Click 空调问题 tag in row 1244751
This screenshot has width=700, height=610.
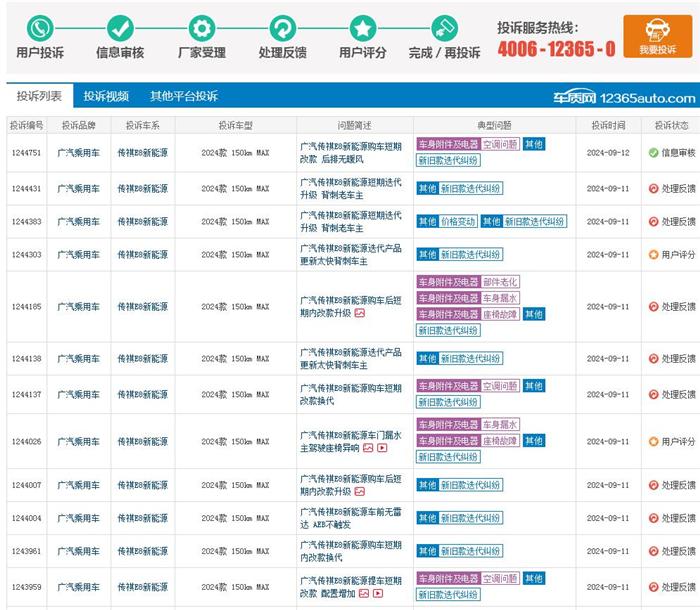point(500,144)
